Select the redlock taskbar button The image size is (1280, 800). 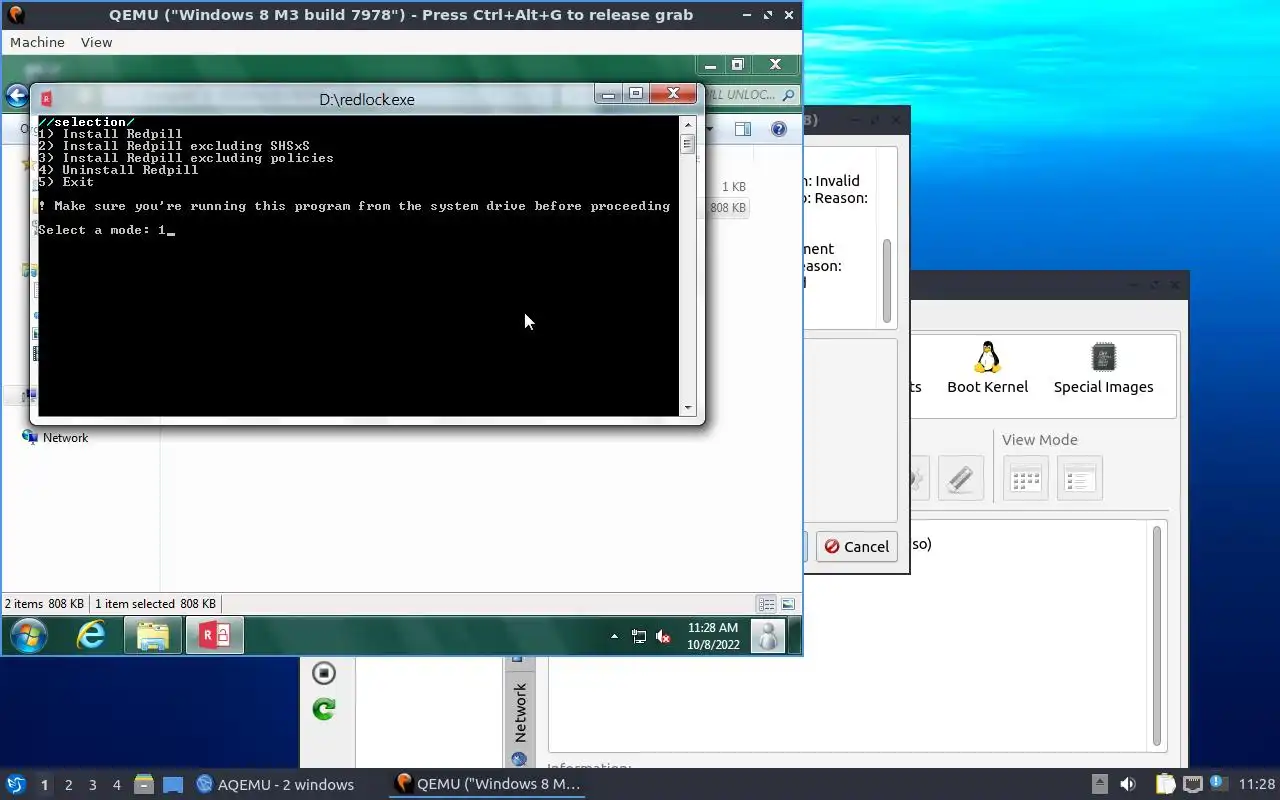214,636
